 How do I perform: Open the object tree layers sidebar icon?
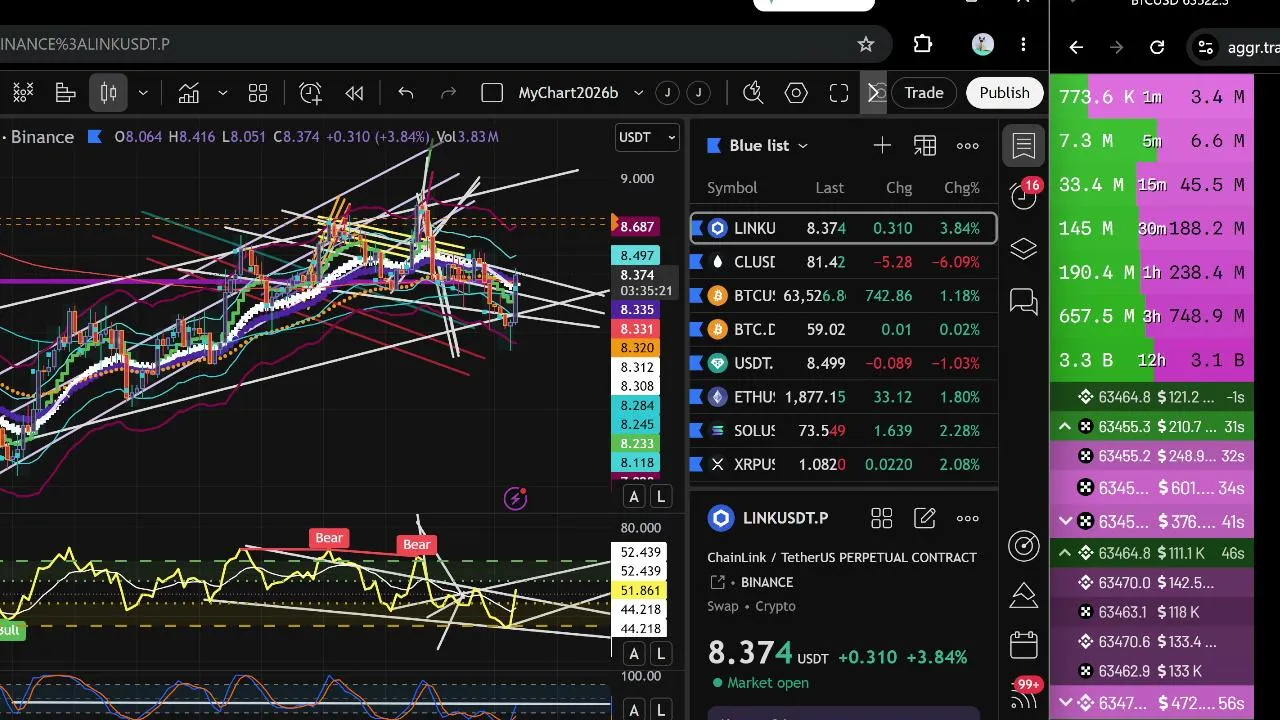[x=1024, y=249]
